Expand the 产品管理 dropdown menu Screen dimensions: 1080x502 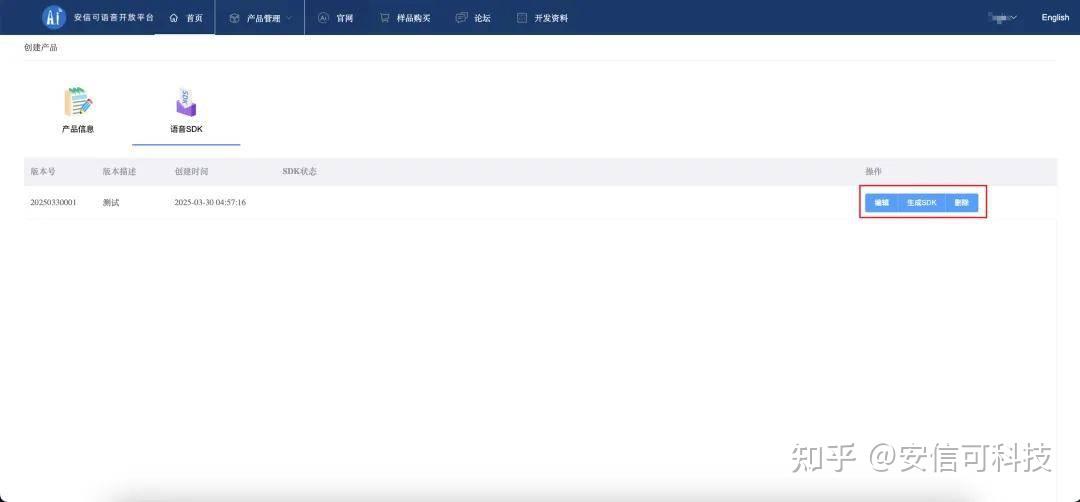click(269, 19)
